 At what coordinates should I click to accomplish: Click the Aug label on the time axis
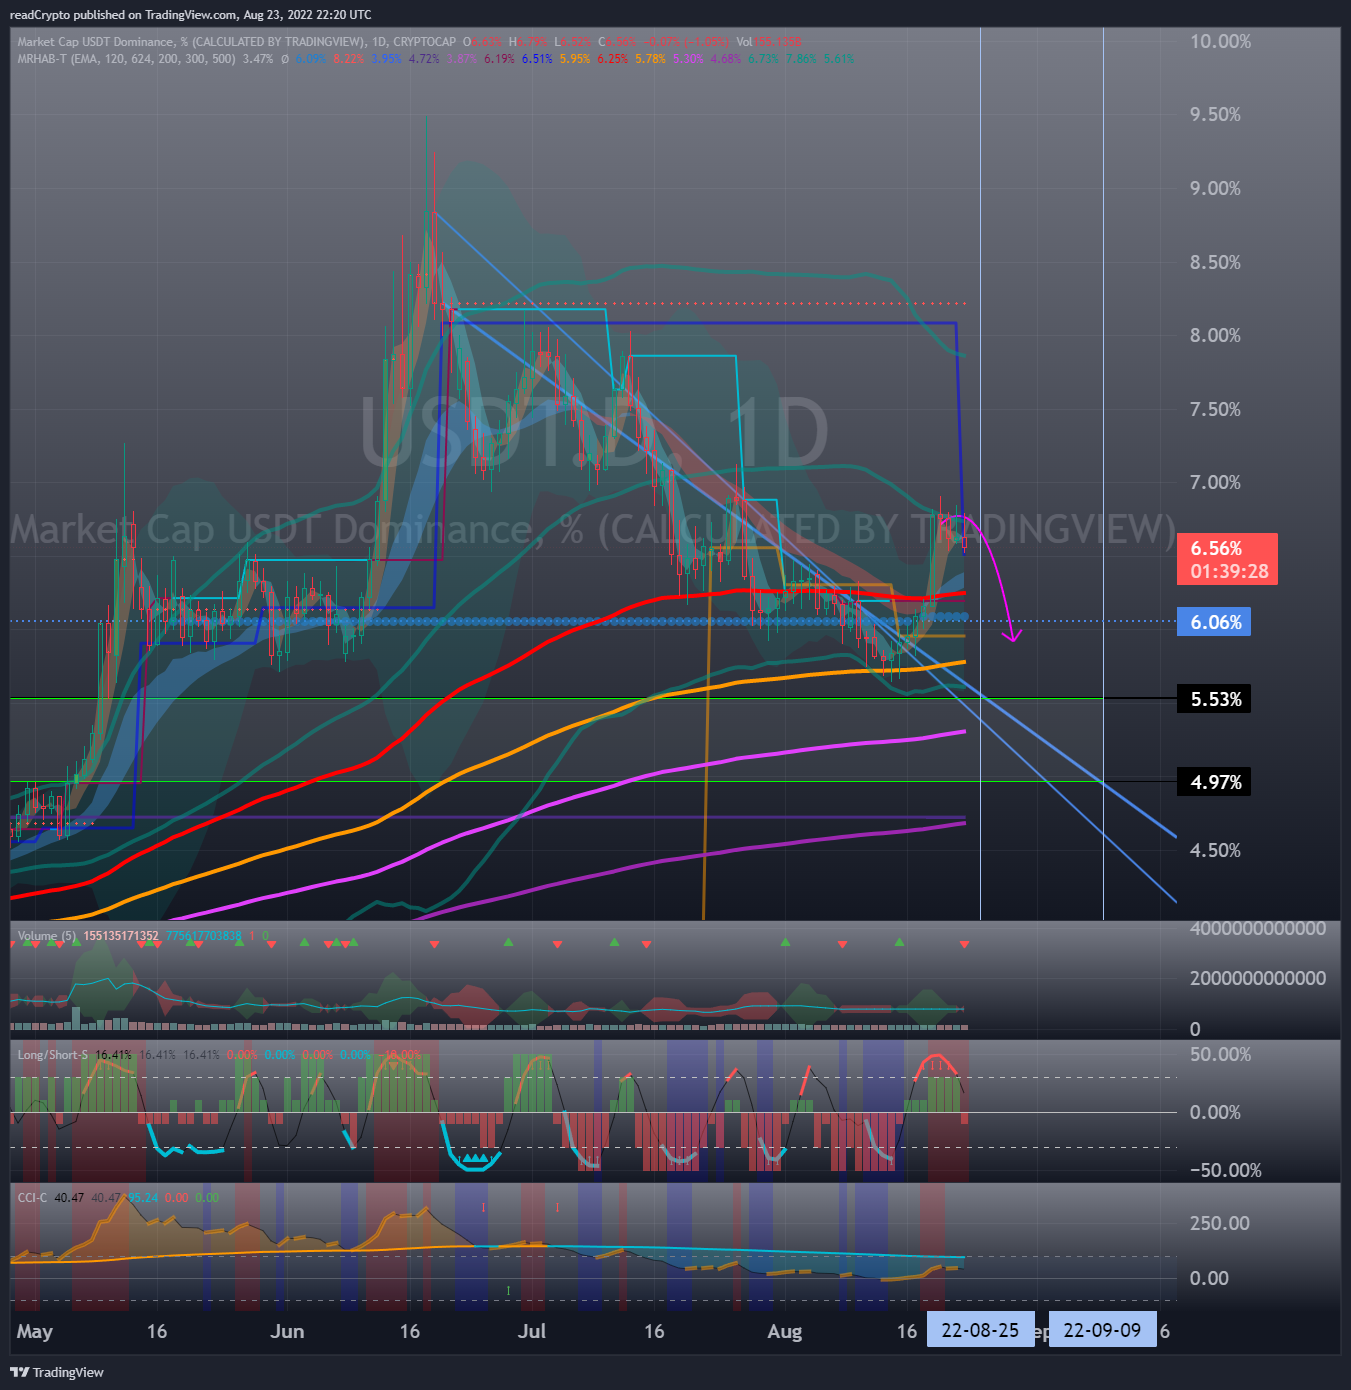785,1331
